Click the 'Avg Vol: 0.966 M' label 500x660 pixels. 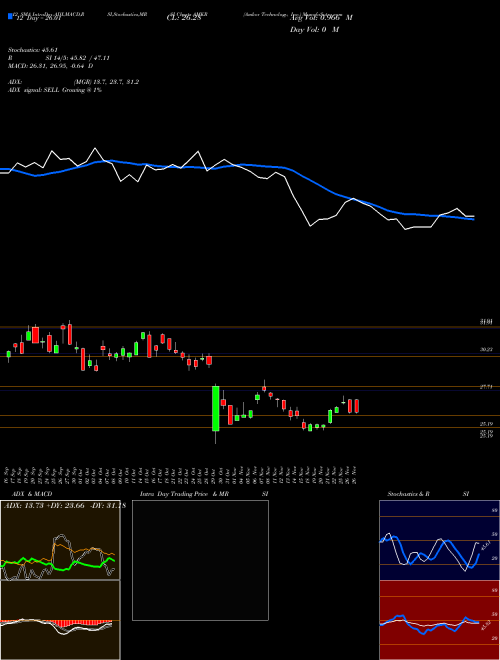(x=321, y=18)
